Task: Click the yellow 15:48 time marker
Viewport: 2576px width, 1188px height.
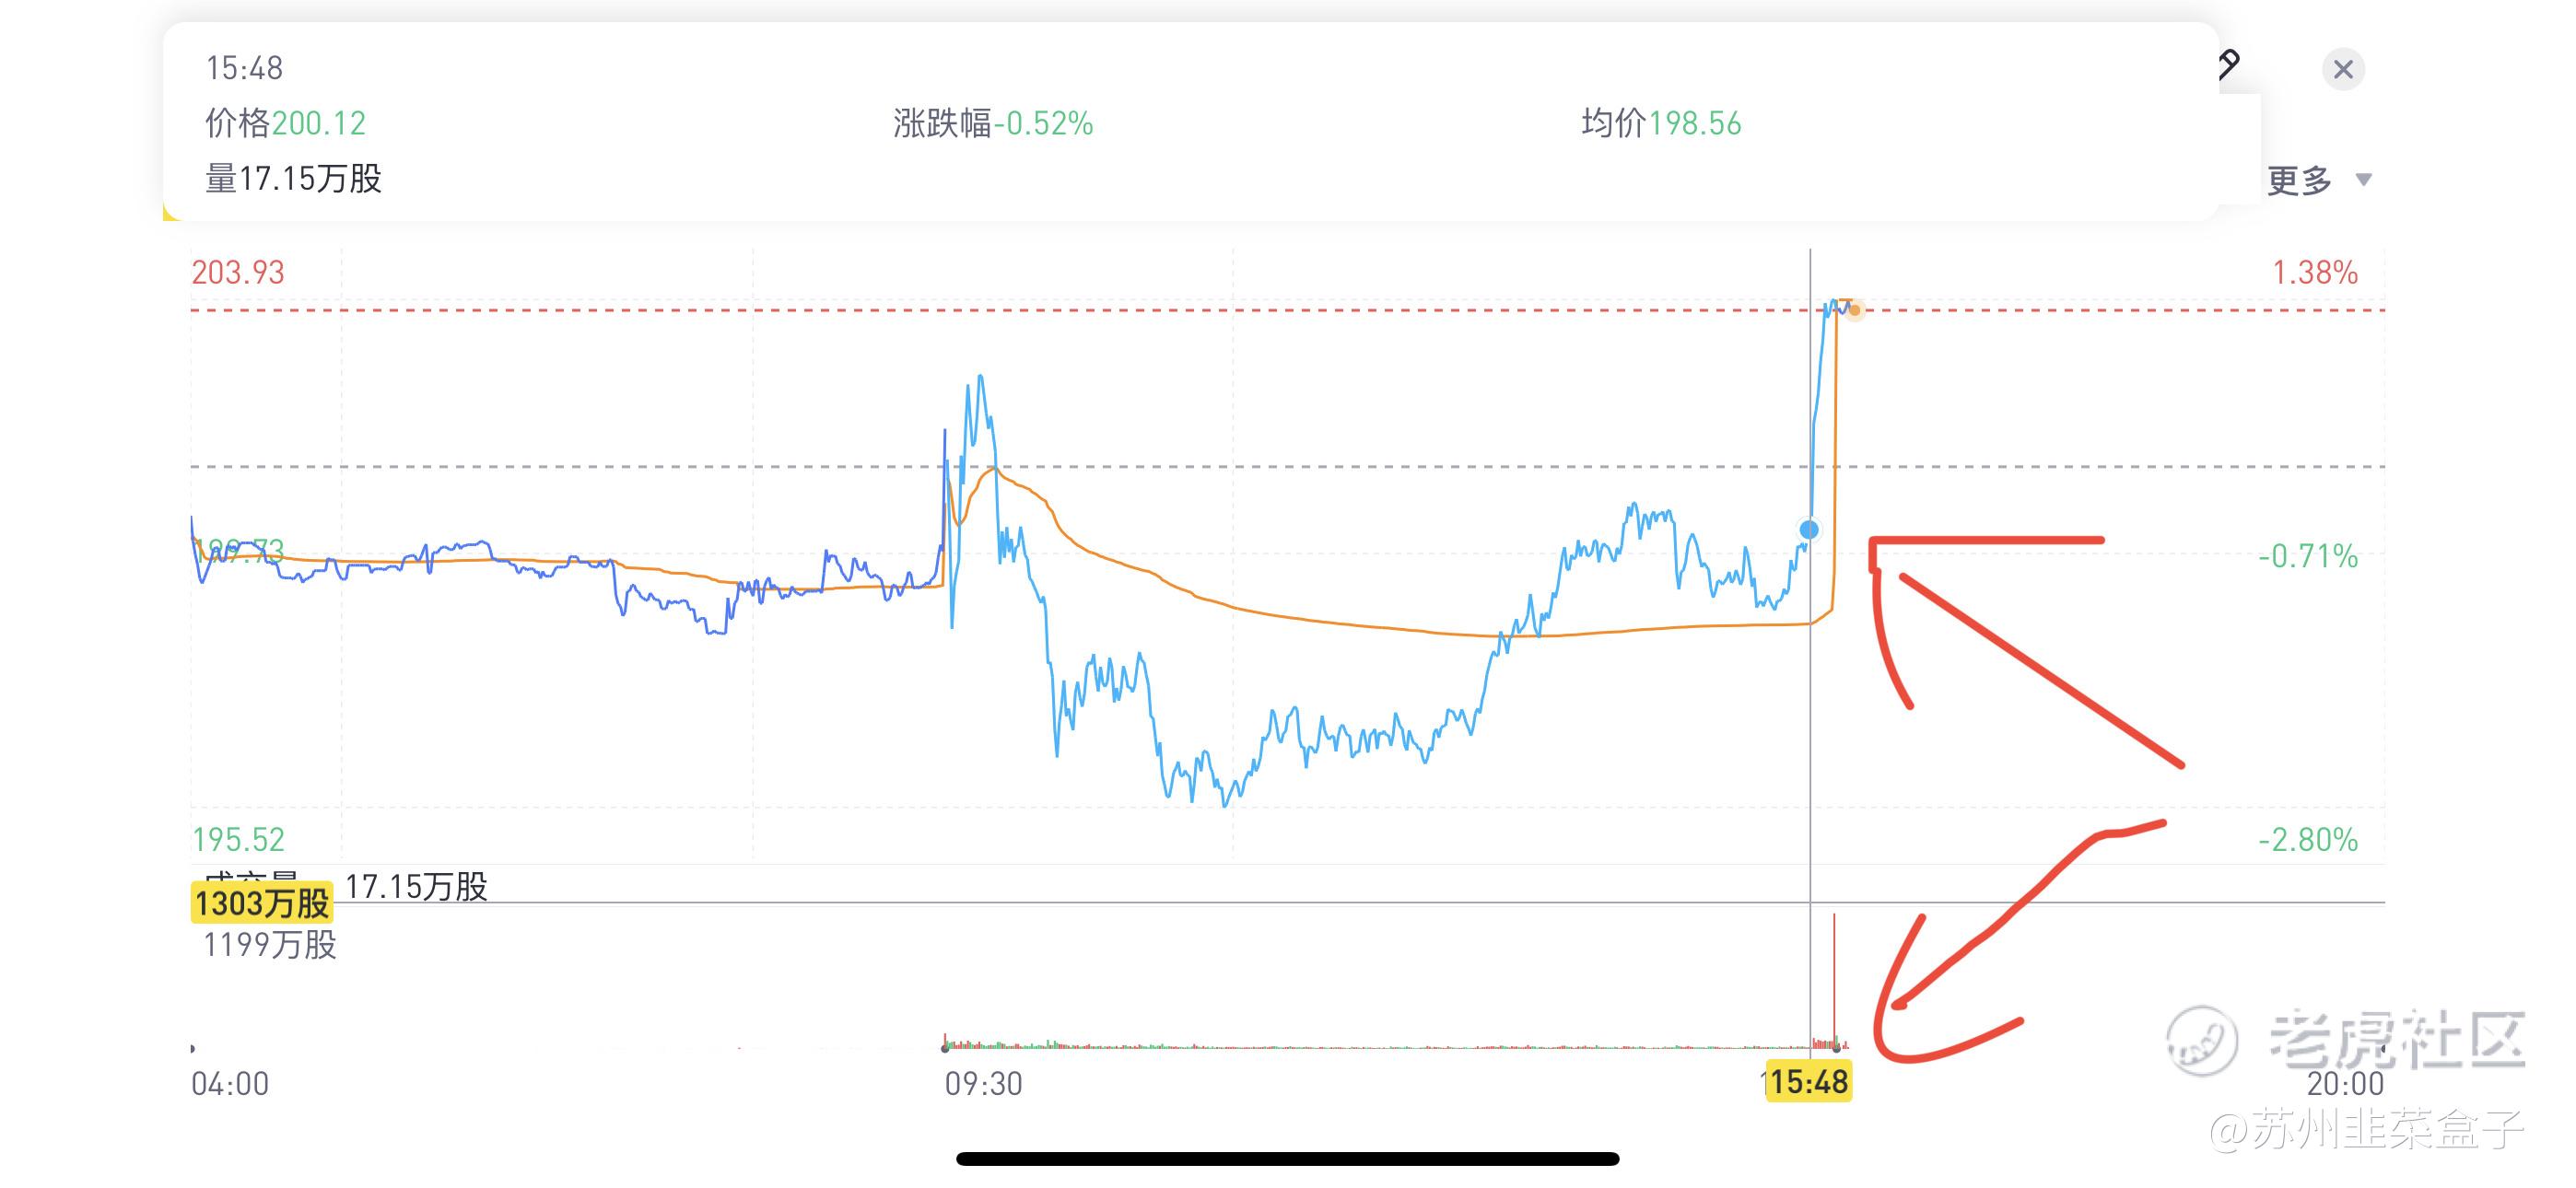Action: click(x=1809, y=1081)
